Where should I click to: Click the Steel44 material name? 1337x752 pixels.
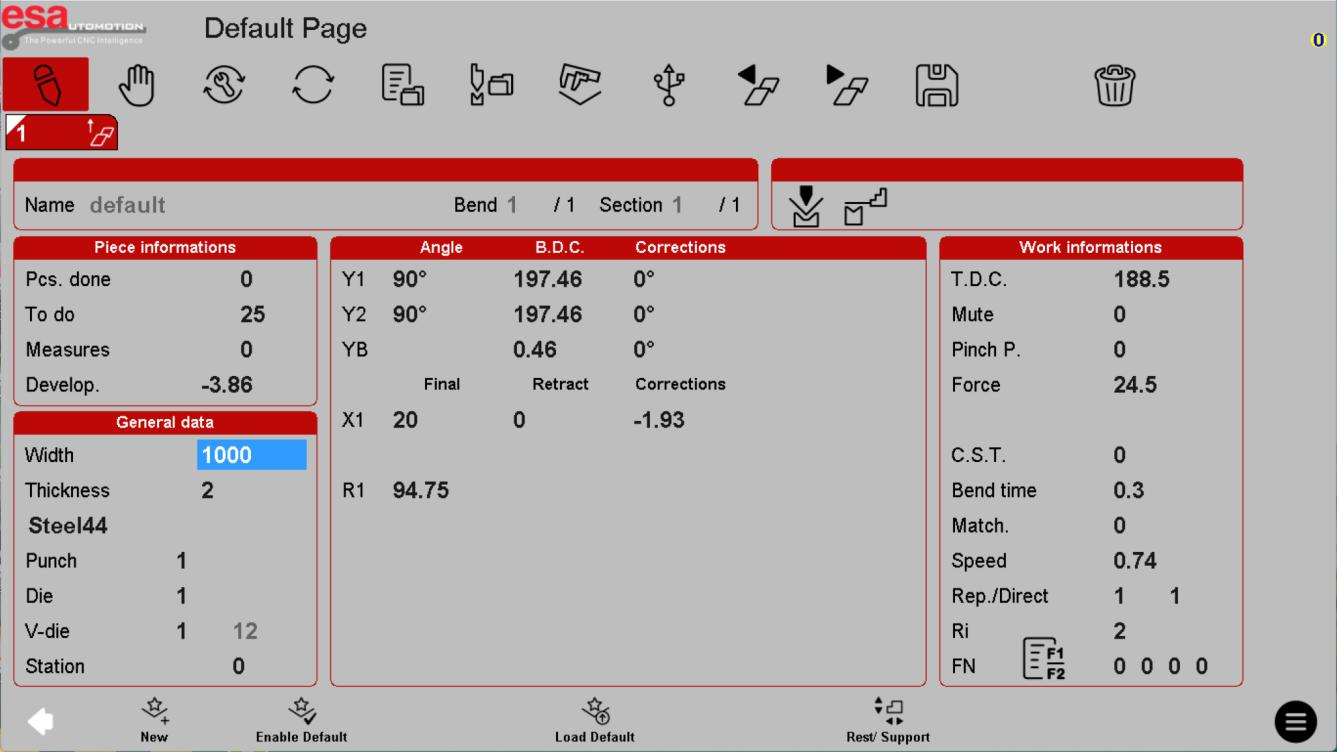coord(68,526)
